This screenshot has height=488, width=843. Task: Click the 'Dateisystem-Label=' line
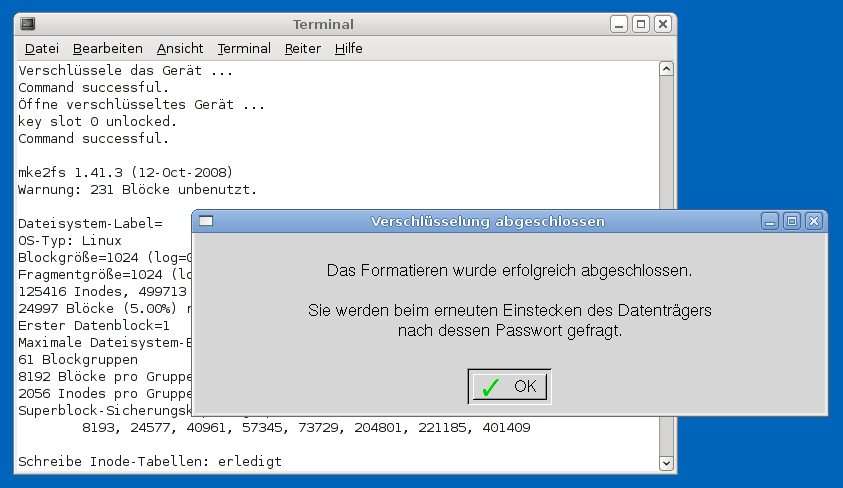tap(90, 224)
